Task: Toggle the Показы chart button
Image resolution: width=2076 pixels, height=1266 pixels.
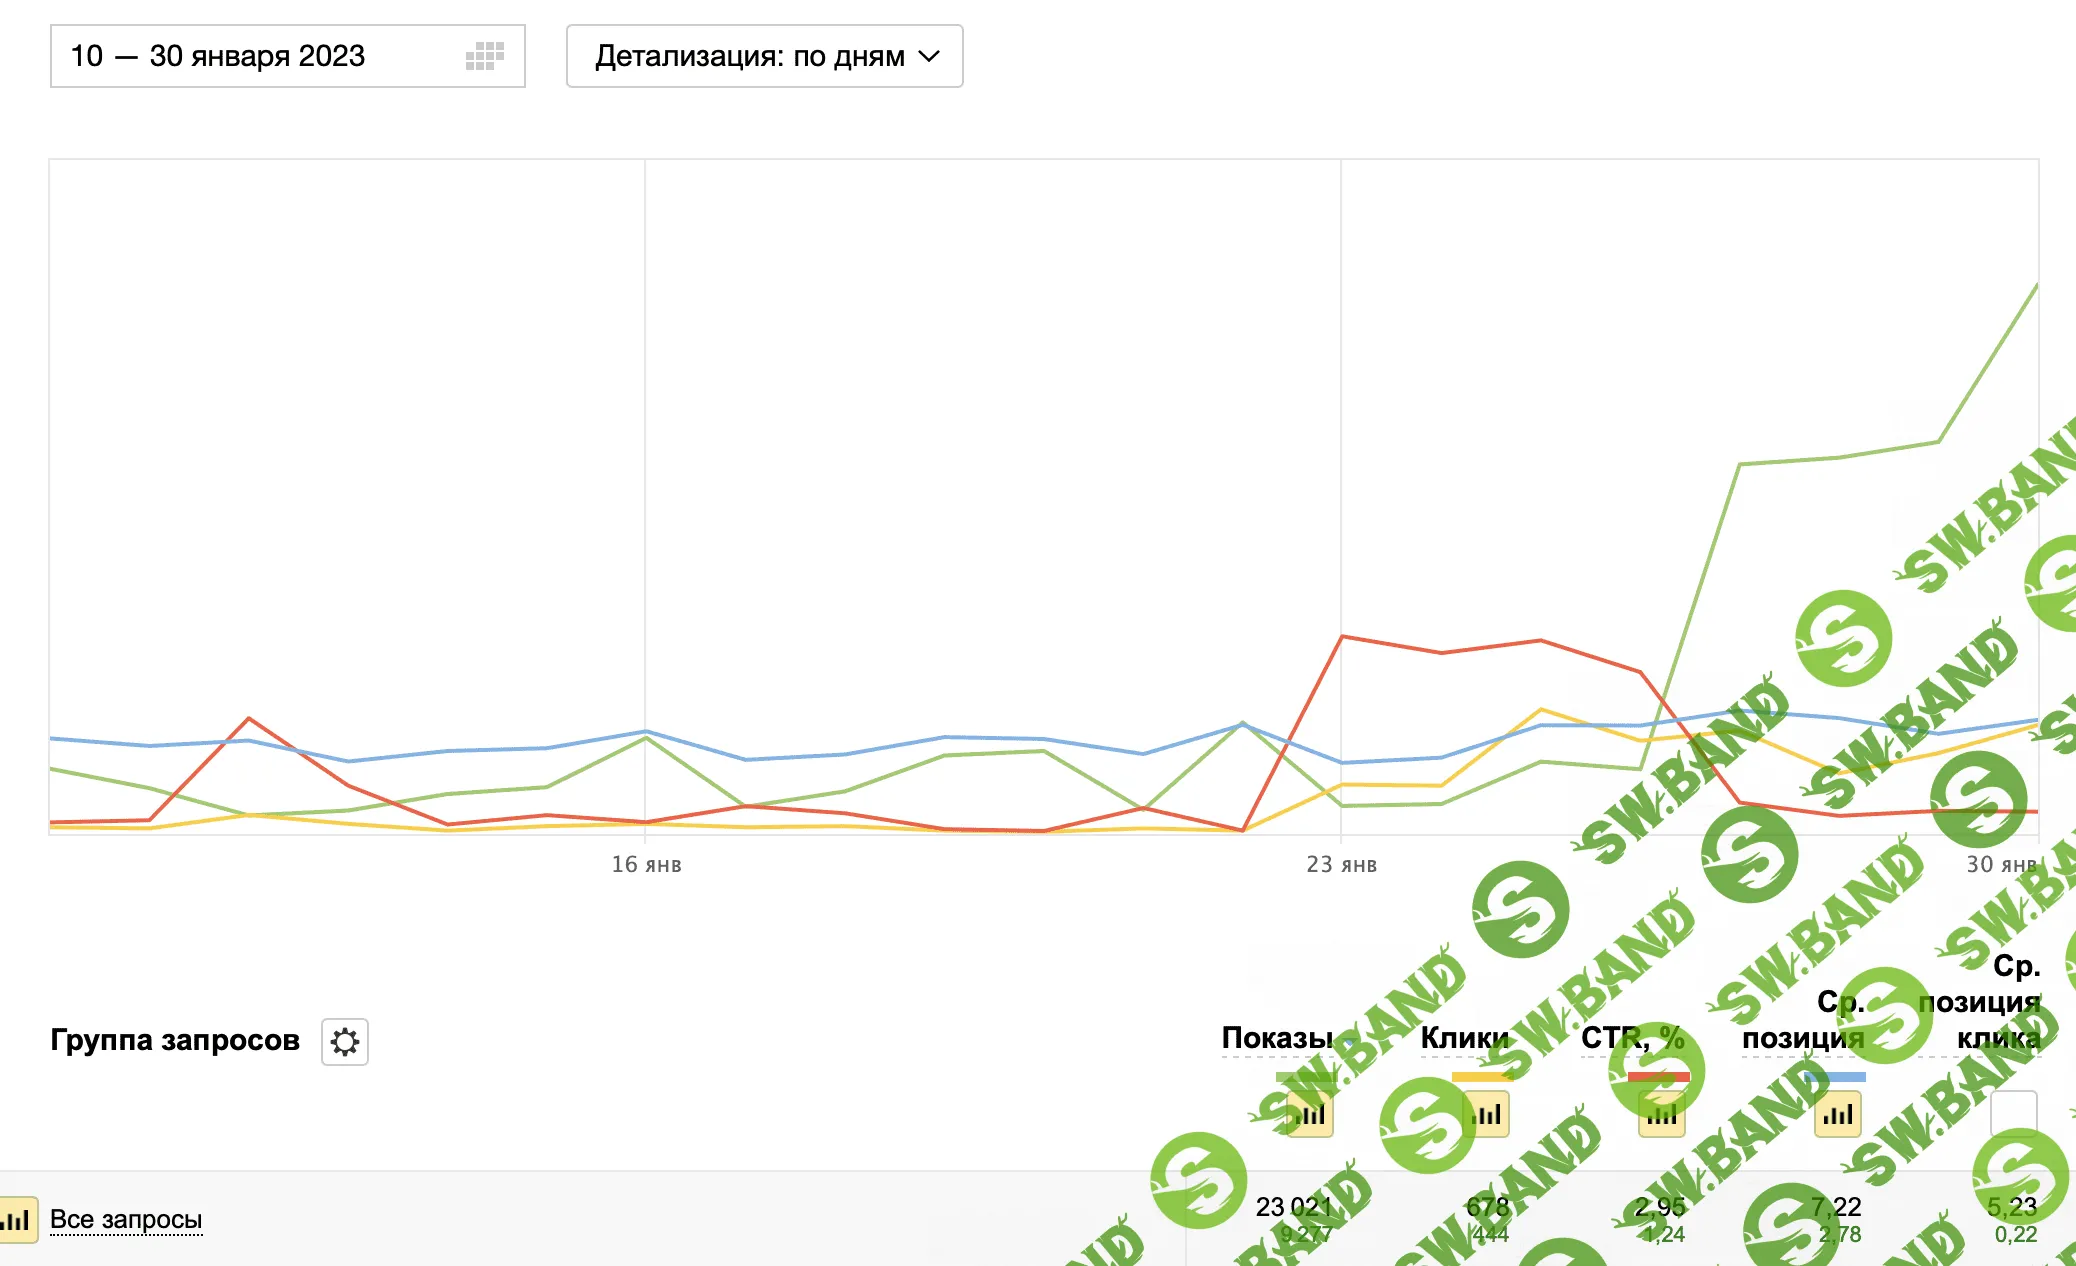Action: click(1309, 1115)
